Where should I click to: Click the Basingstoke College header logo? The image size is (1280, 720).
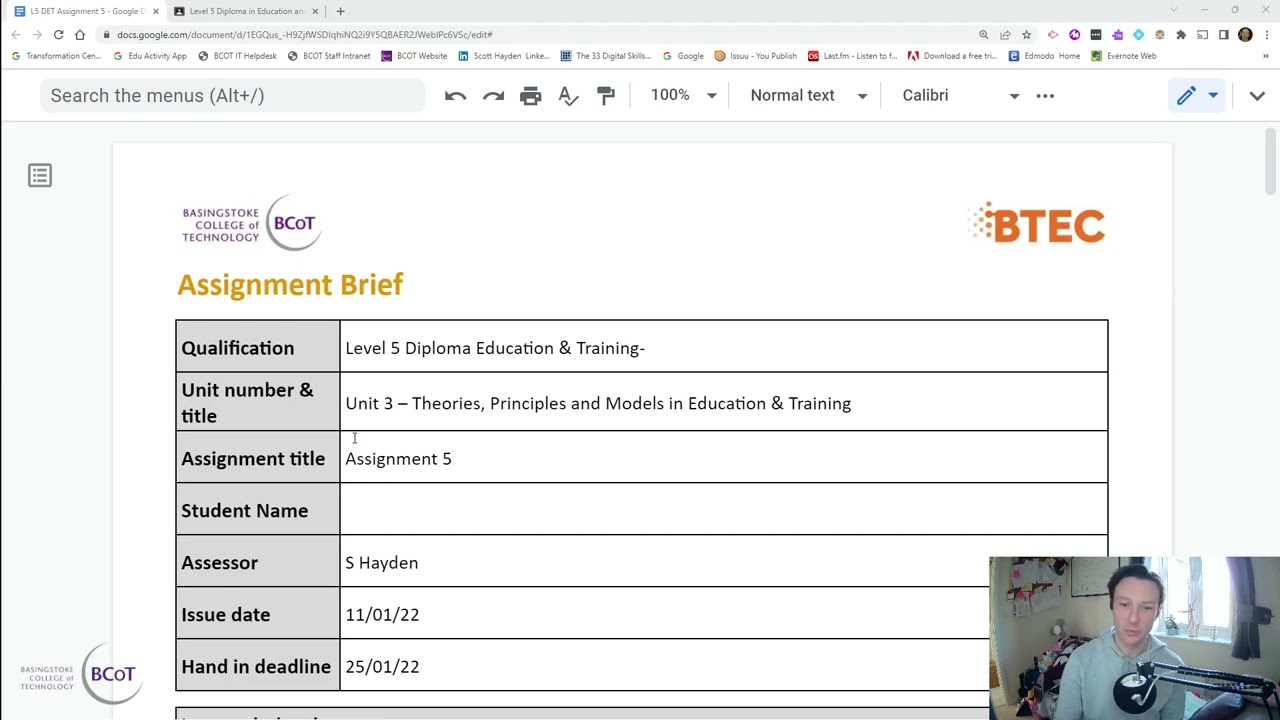pos(251,223)
